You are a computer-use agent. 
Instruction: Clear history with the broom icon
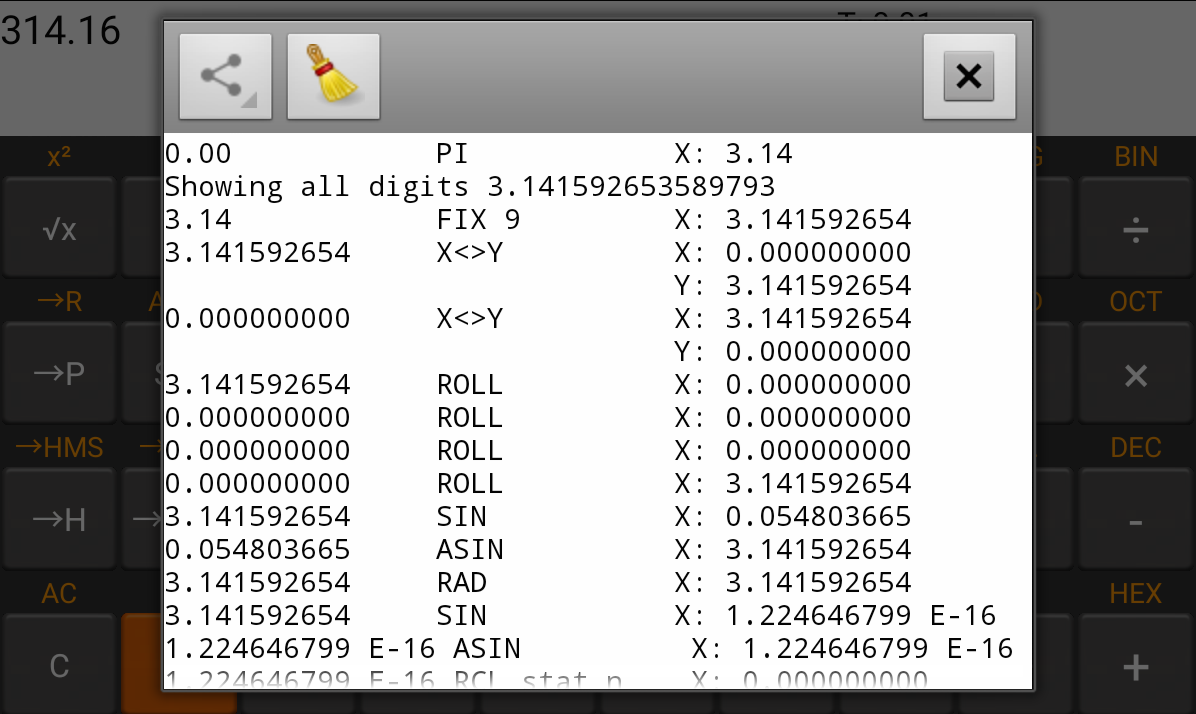click(x=333, y=76)
